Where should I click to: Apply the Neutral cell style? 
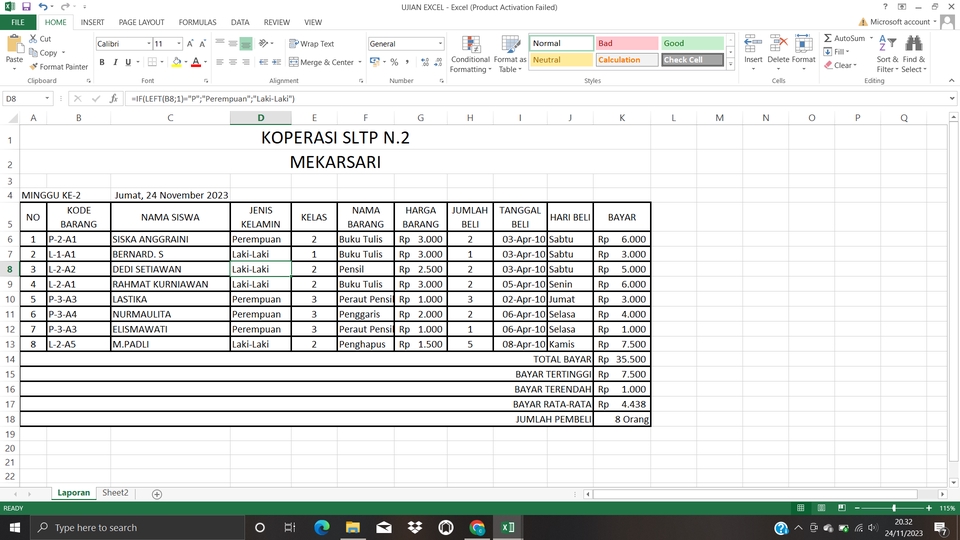pyautogui.click(x=561, y=59)
